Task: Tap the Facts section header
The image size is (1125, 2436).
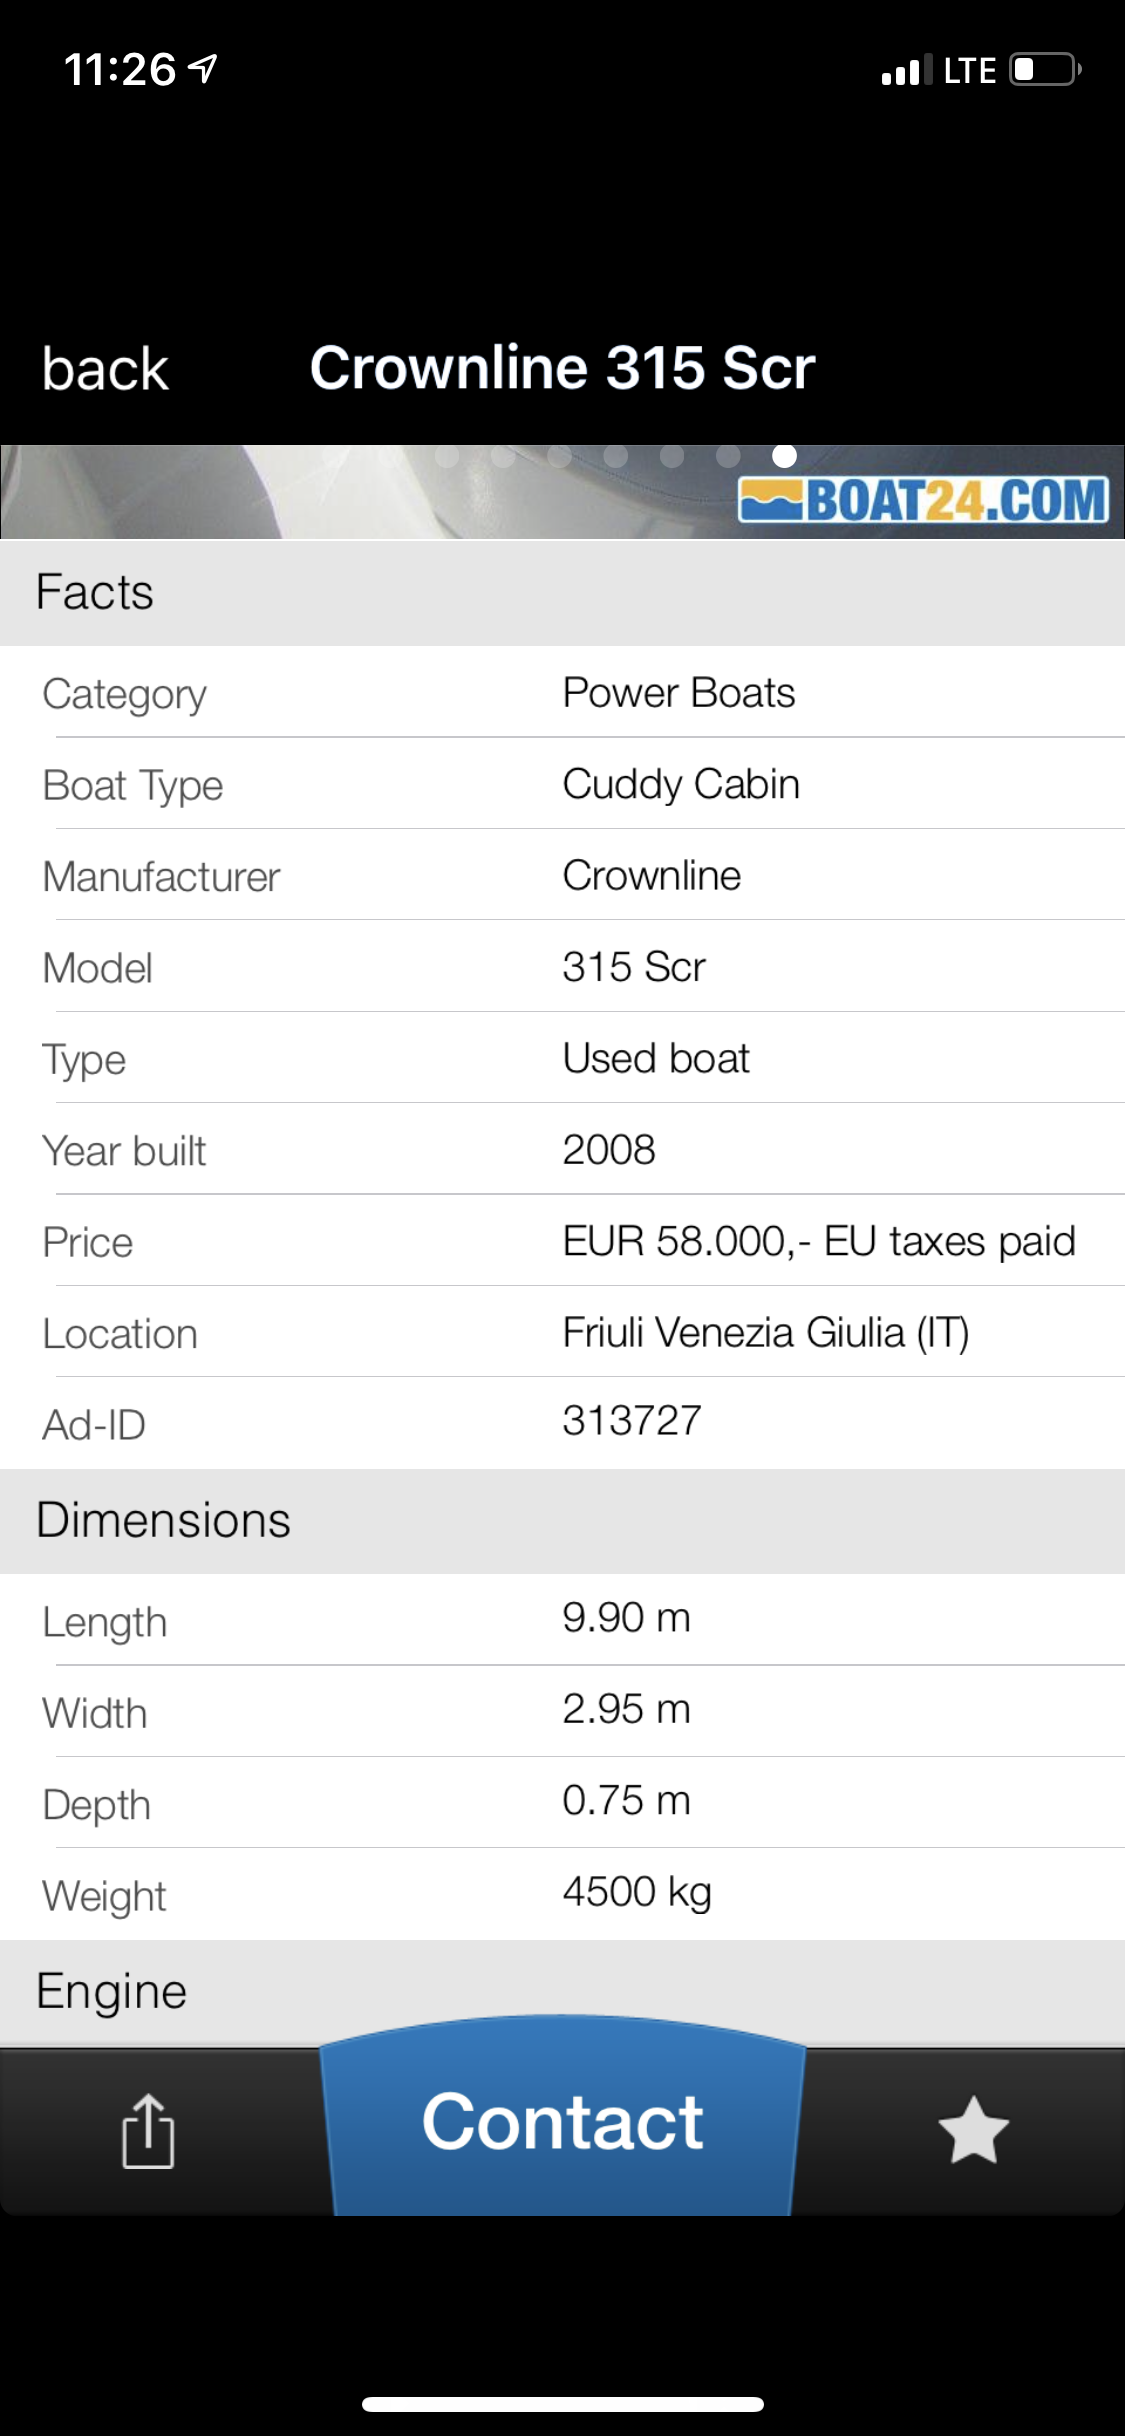Action: 95,592
